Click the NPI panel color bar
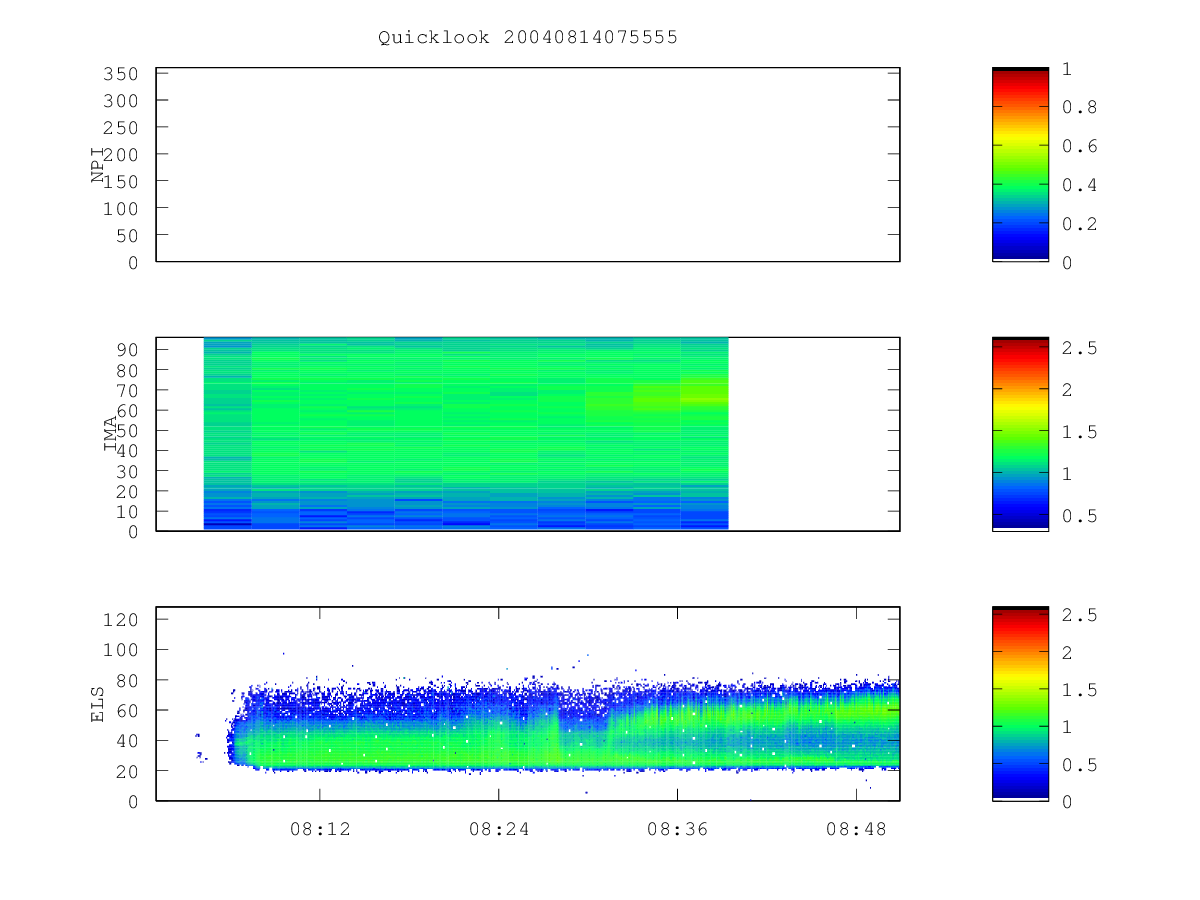Viewport: 1200px width, 900px height. coord(1020,165)
